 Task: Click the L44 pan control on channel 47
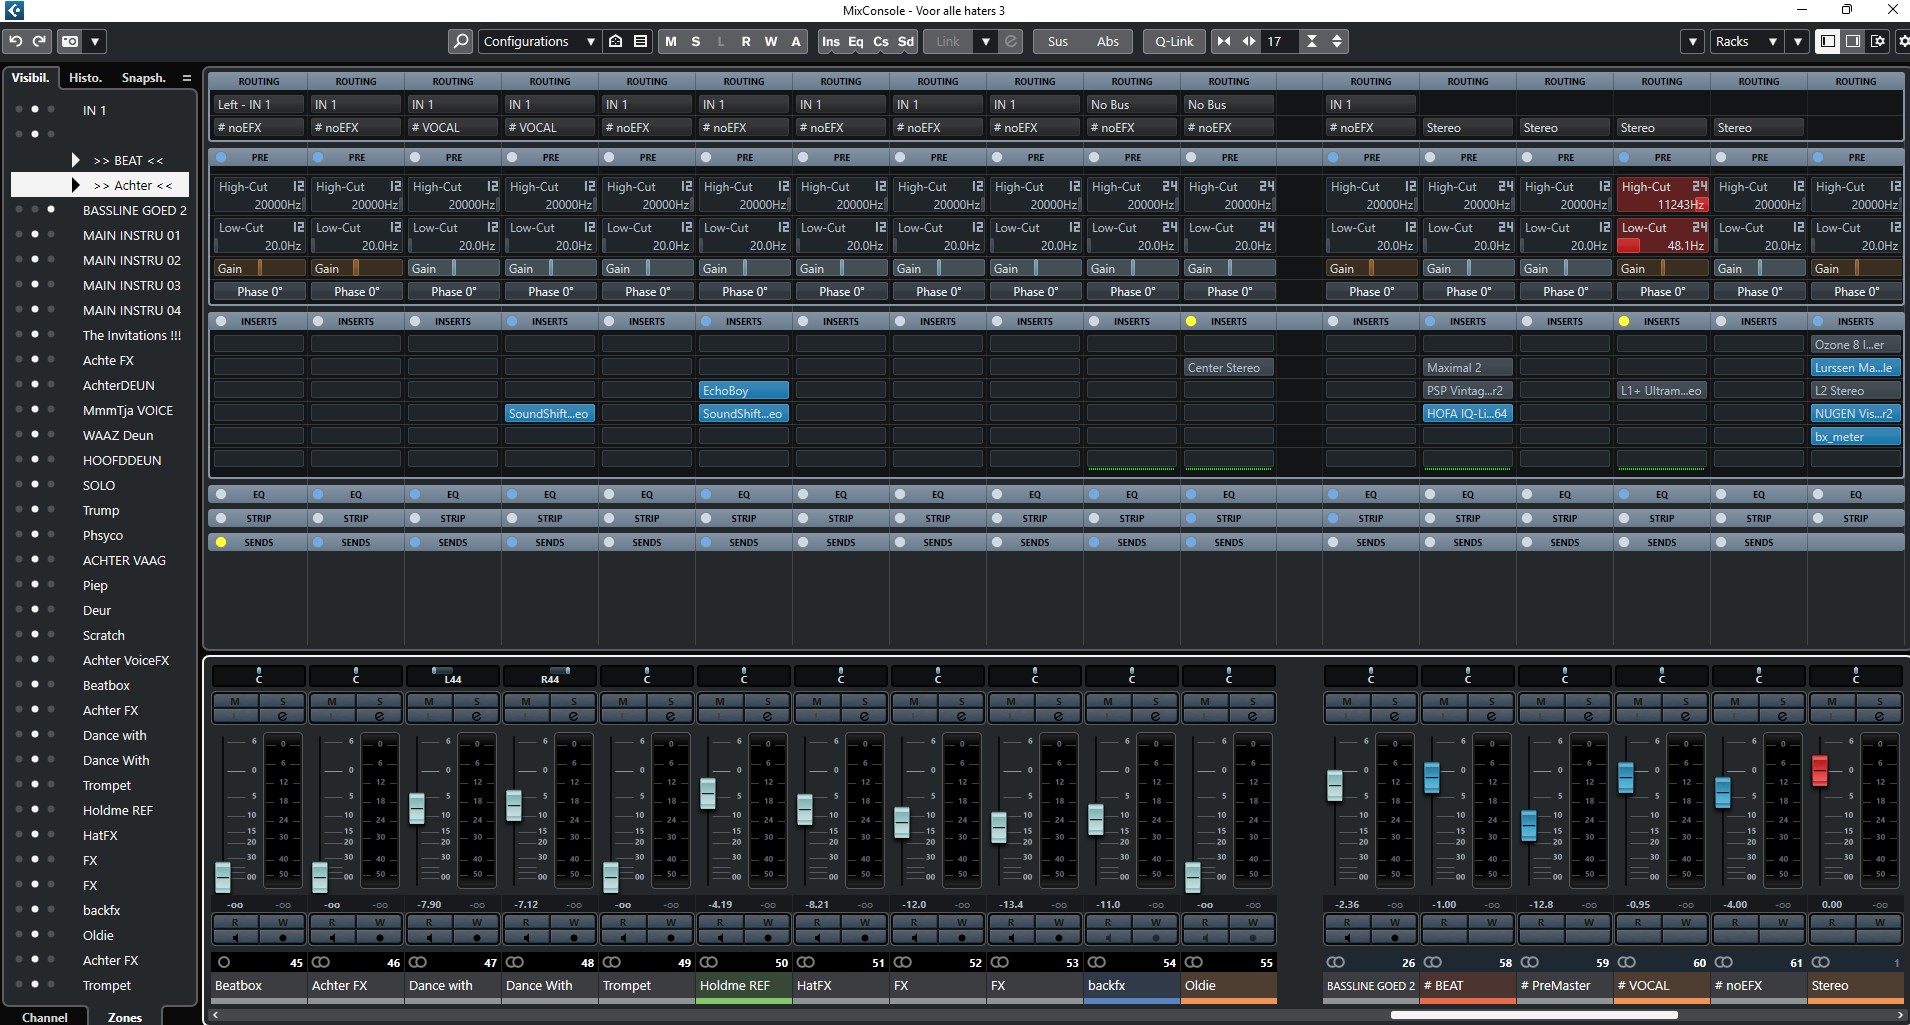tap(452, 676)
